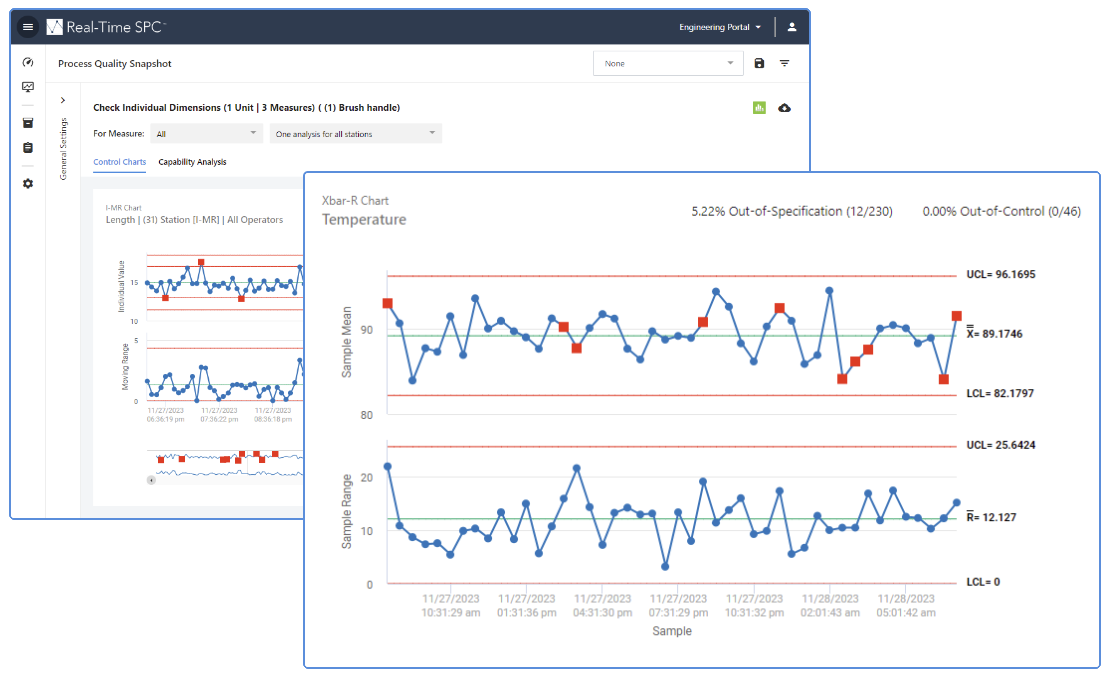Select the Control Charts tab
Image resolution: width=1110 pixels, height=677 pixels.
(x=119, y=162)
